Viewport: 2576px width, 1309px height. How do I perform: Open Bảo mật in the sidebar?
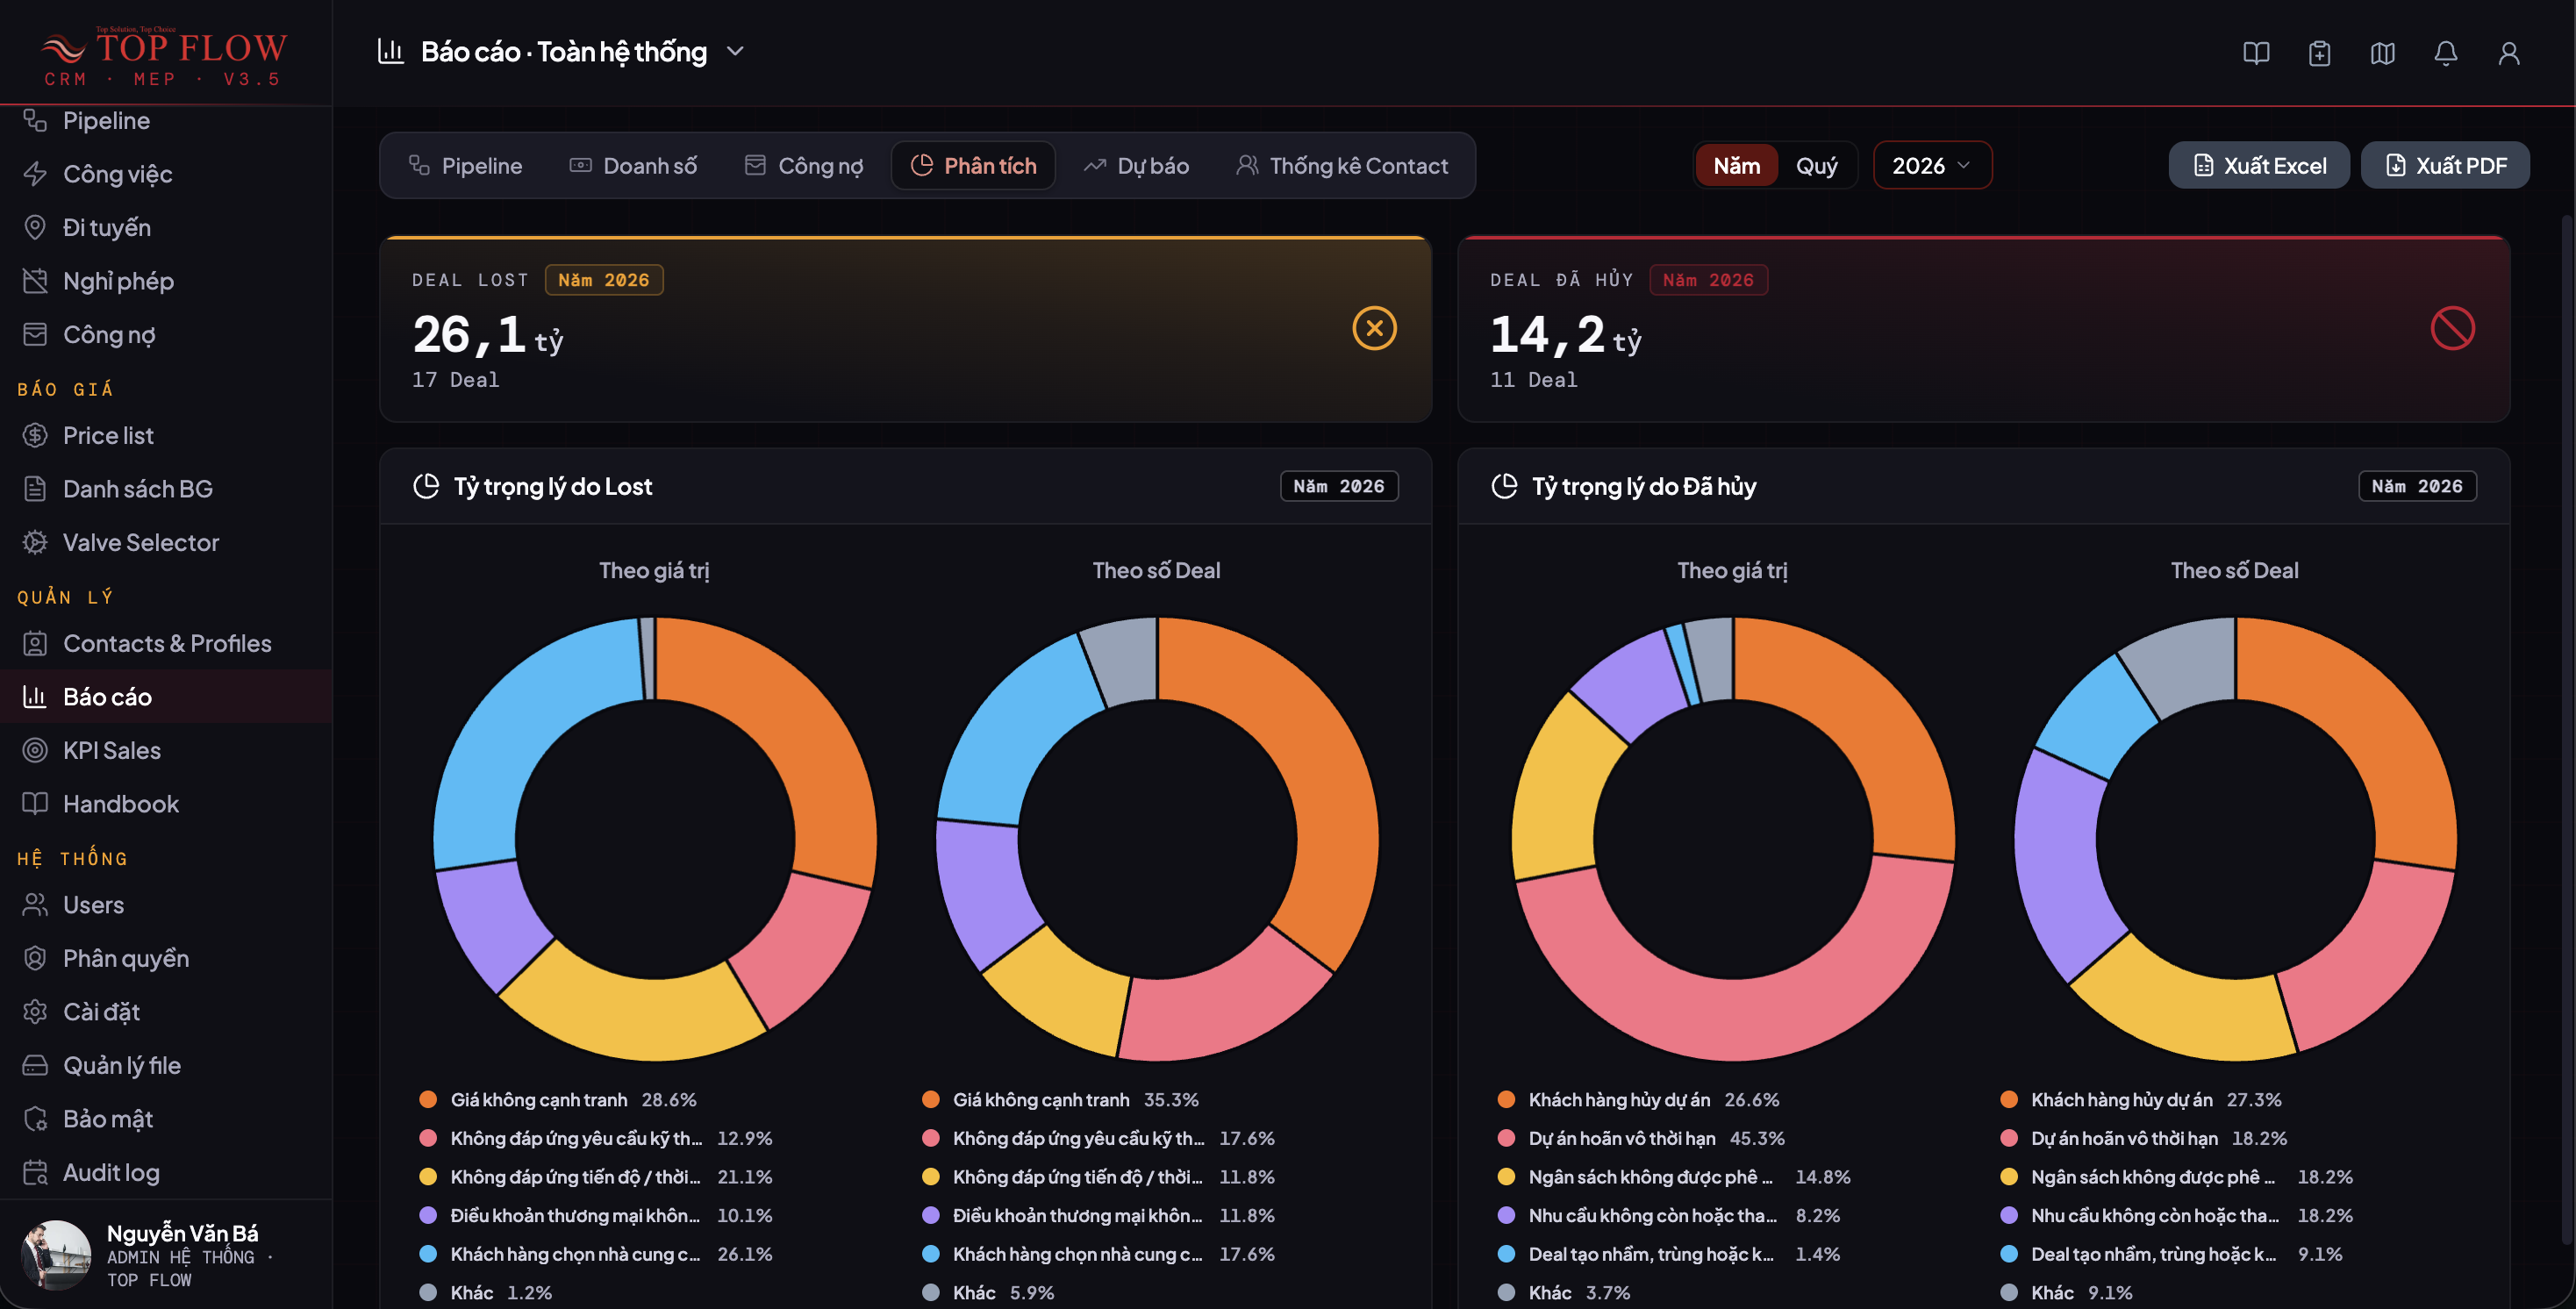click(166, 1118)
